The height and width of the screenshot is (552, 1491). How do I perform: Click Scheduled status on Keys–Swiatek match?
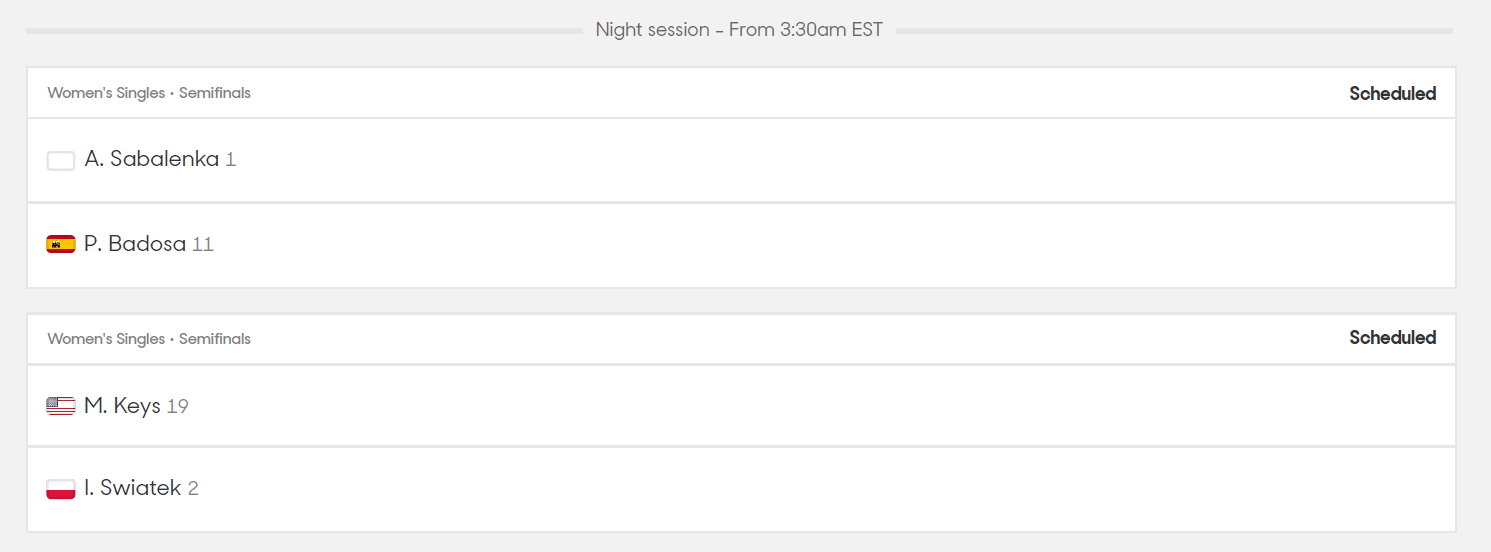pyautogui.click(x=1392, y=337)
